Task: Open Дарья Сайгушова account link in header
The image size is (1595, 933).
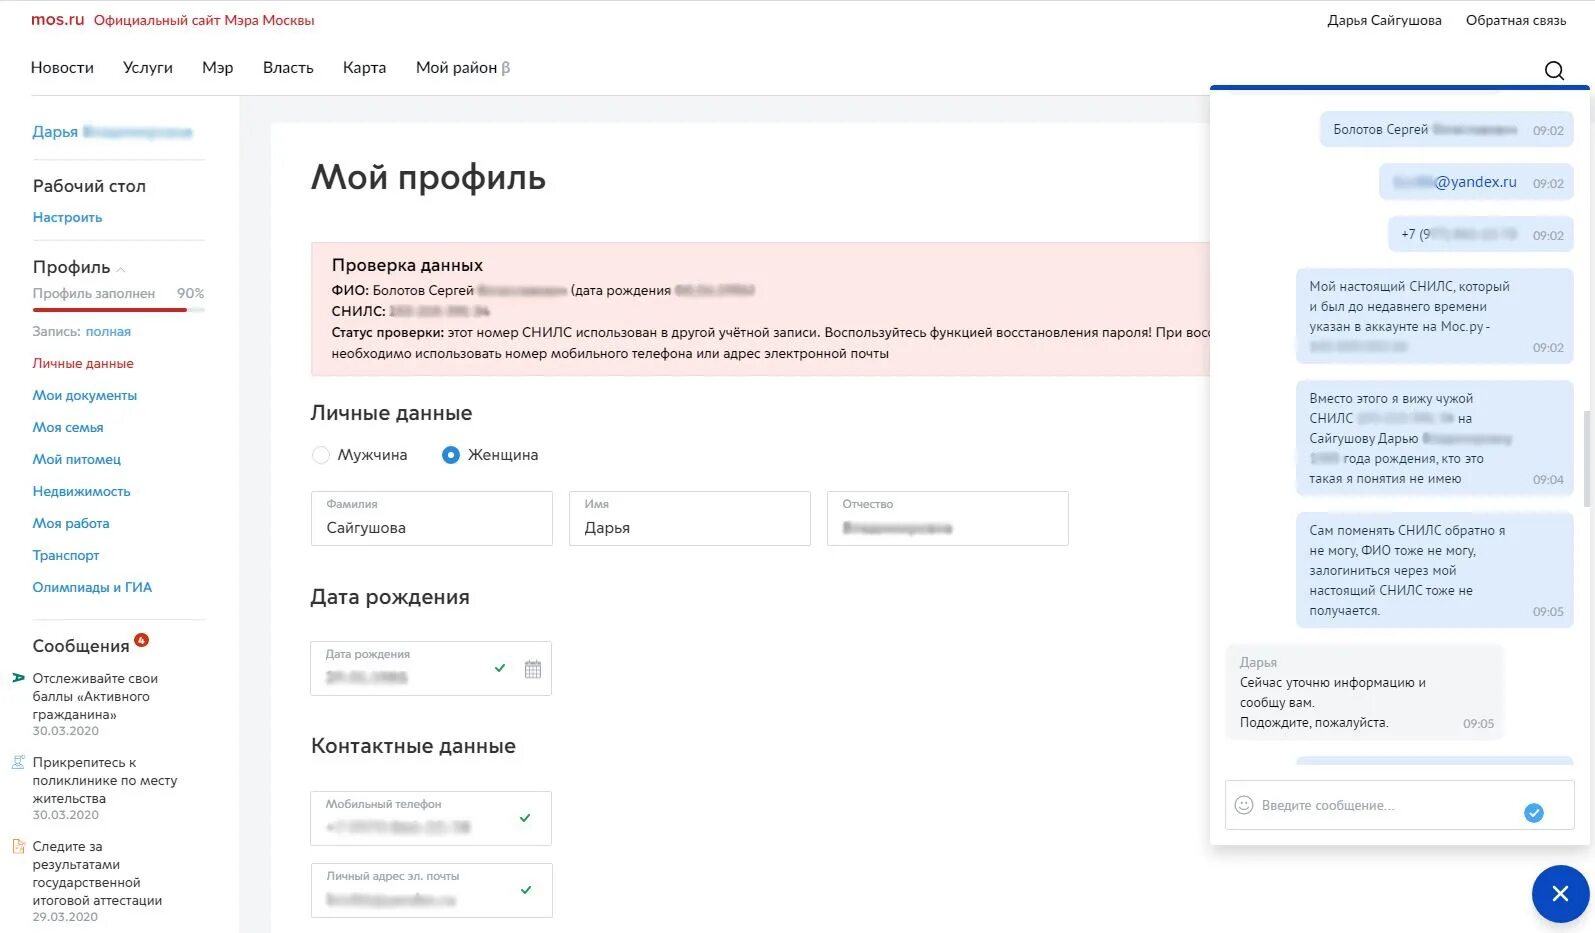Action: (x=1384, y=20)
